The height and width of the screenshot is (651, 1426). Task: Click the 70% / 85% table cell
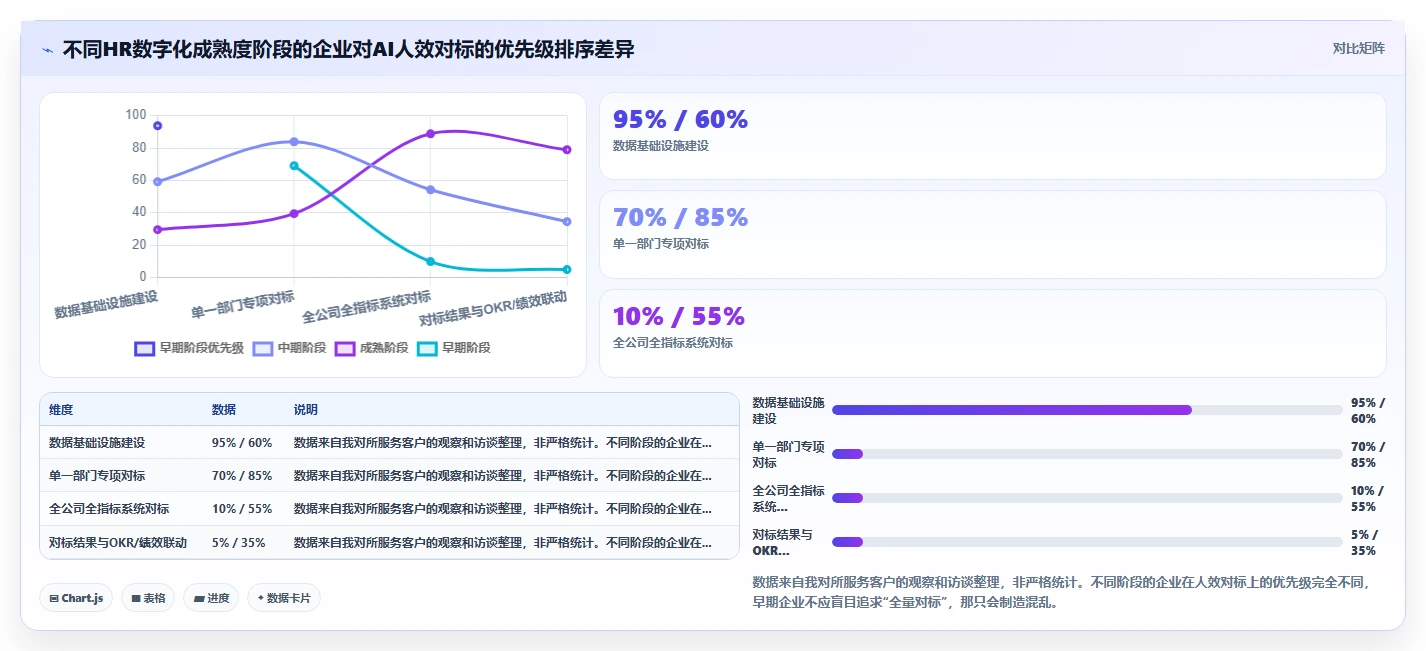[242, 475]
